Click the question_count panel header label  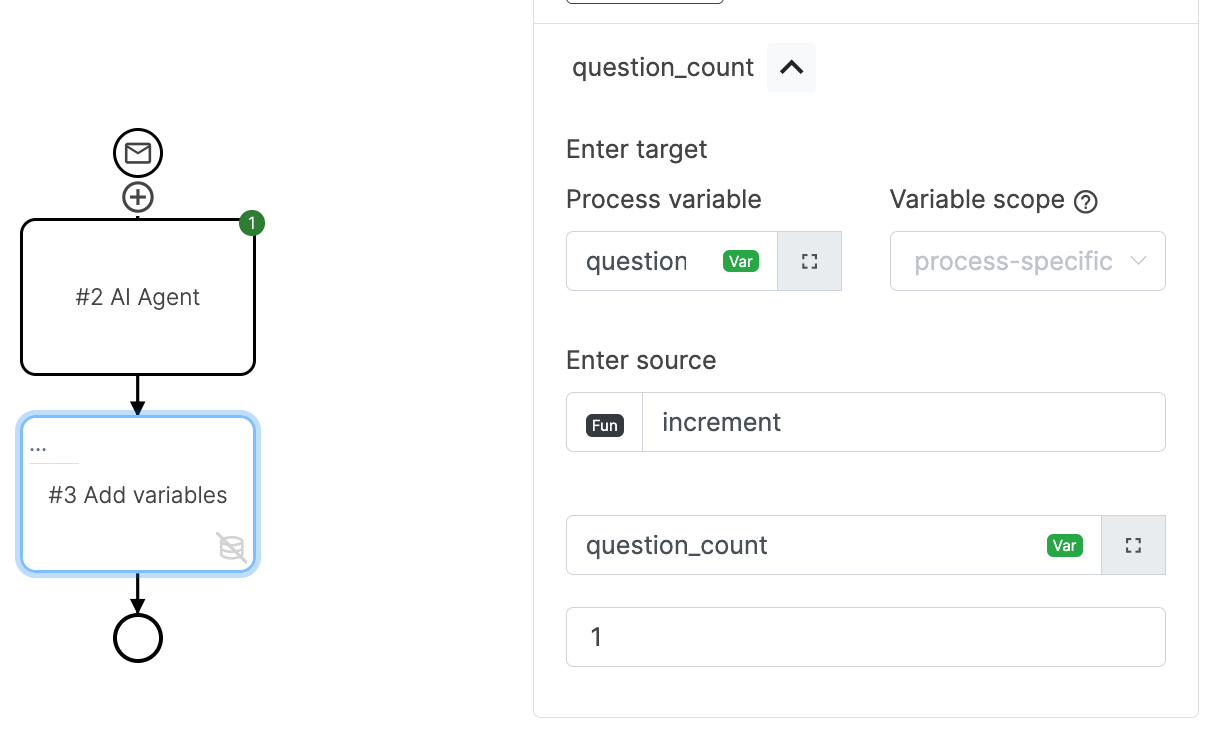pos(661,67)
